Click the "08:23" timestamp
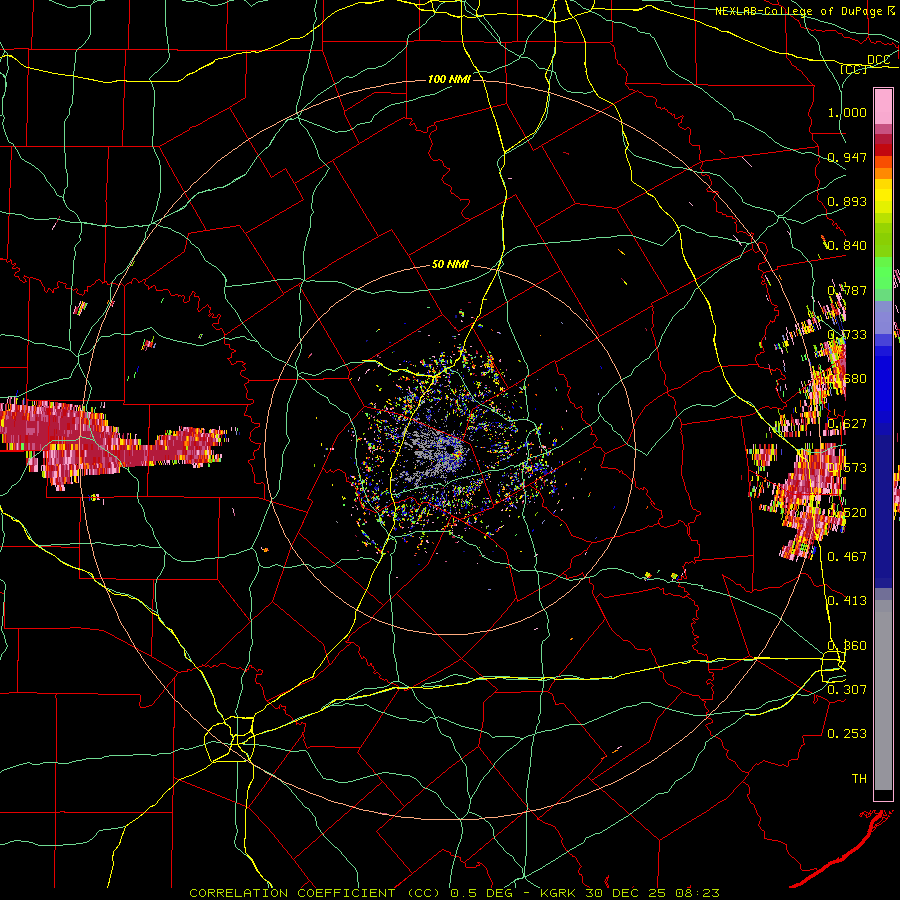The height and width of the screenshot is (900, 900). 695,893
